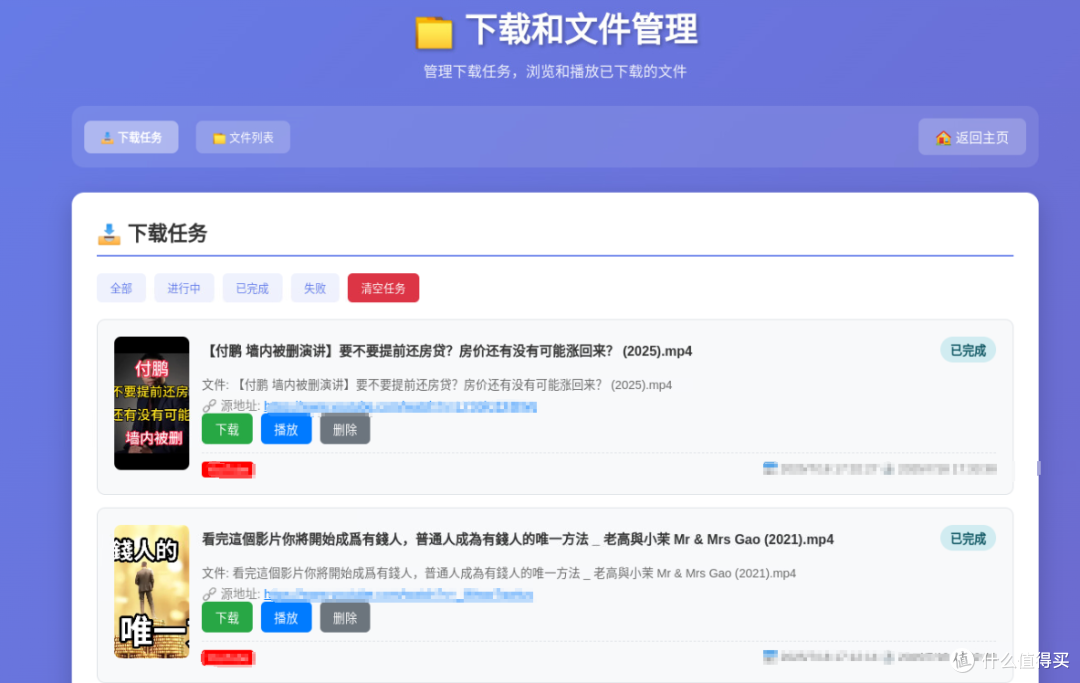Screen dimensions: 1080x683
Task: Click 删除 for the 老高與小茉 video
Action: tap(345, 618)
